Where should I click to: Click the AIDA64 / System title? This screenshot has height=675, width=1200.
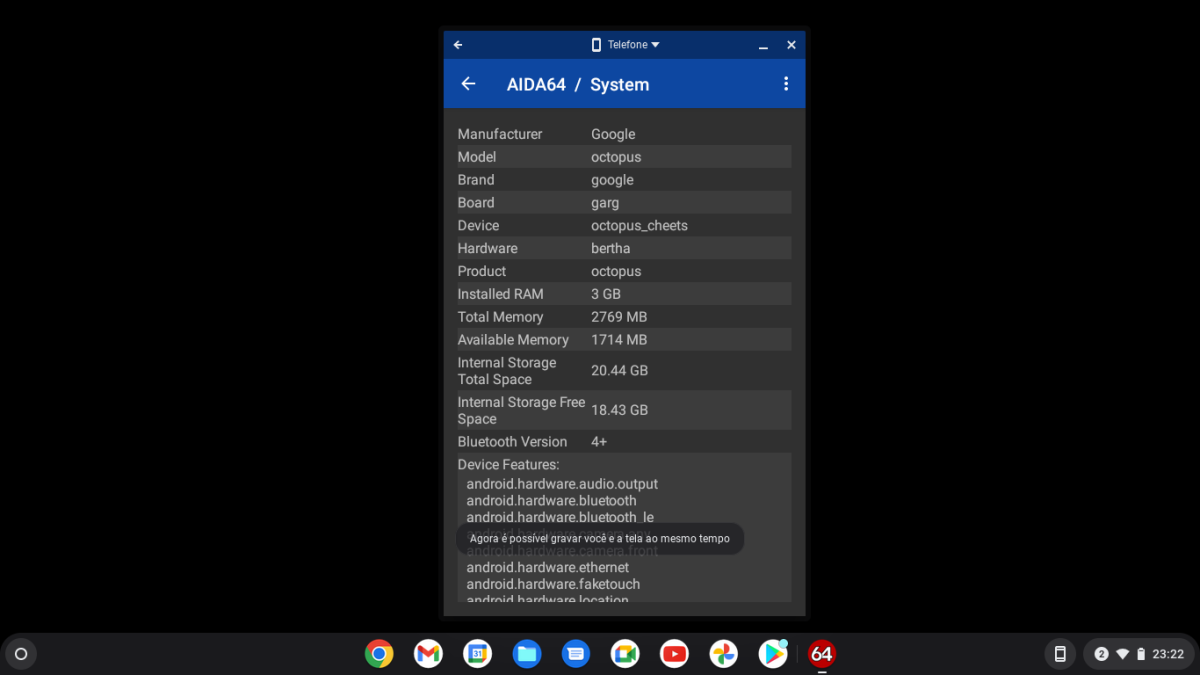(578, 85)
